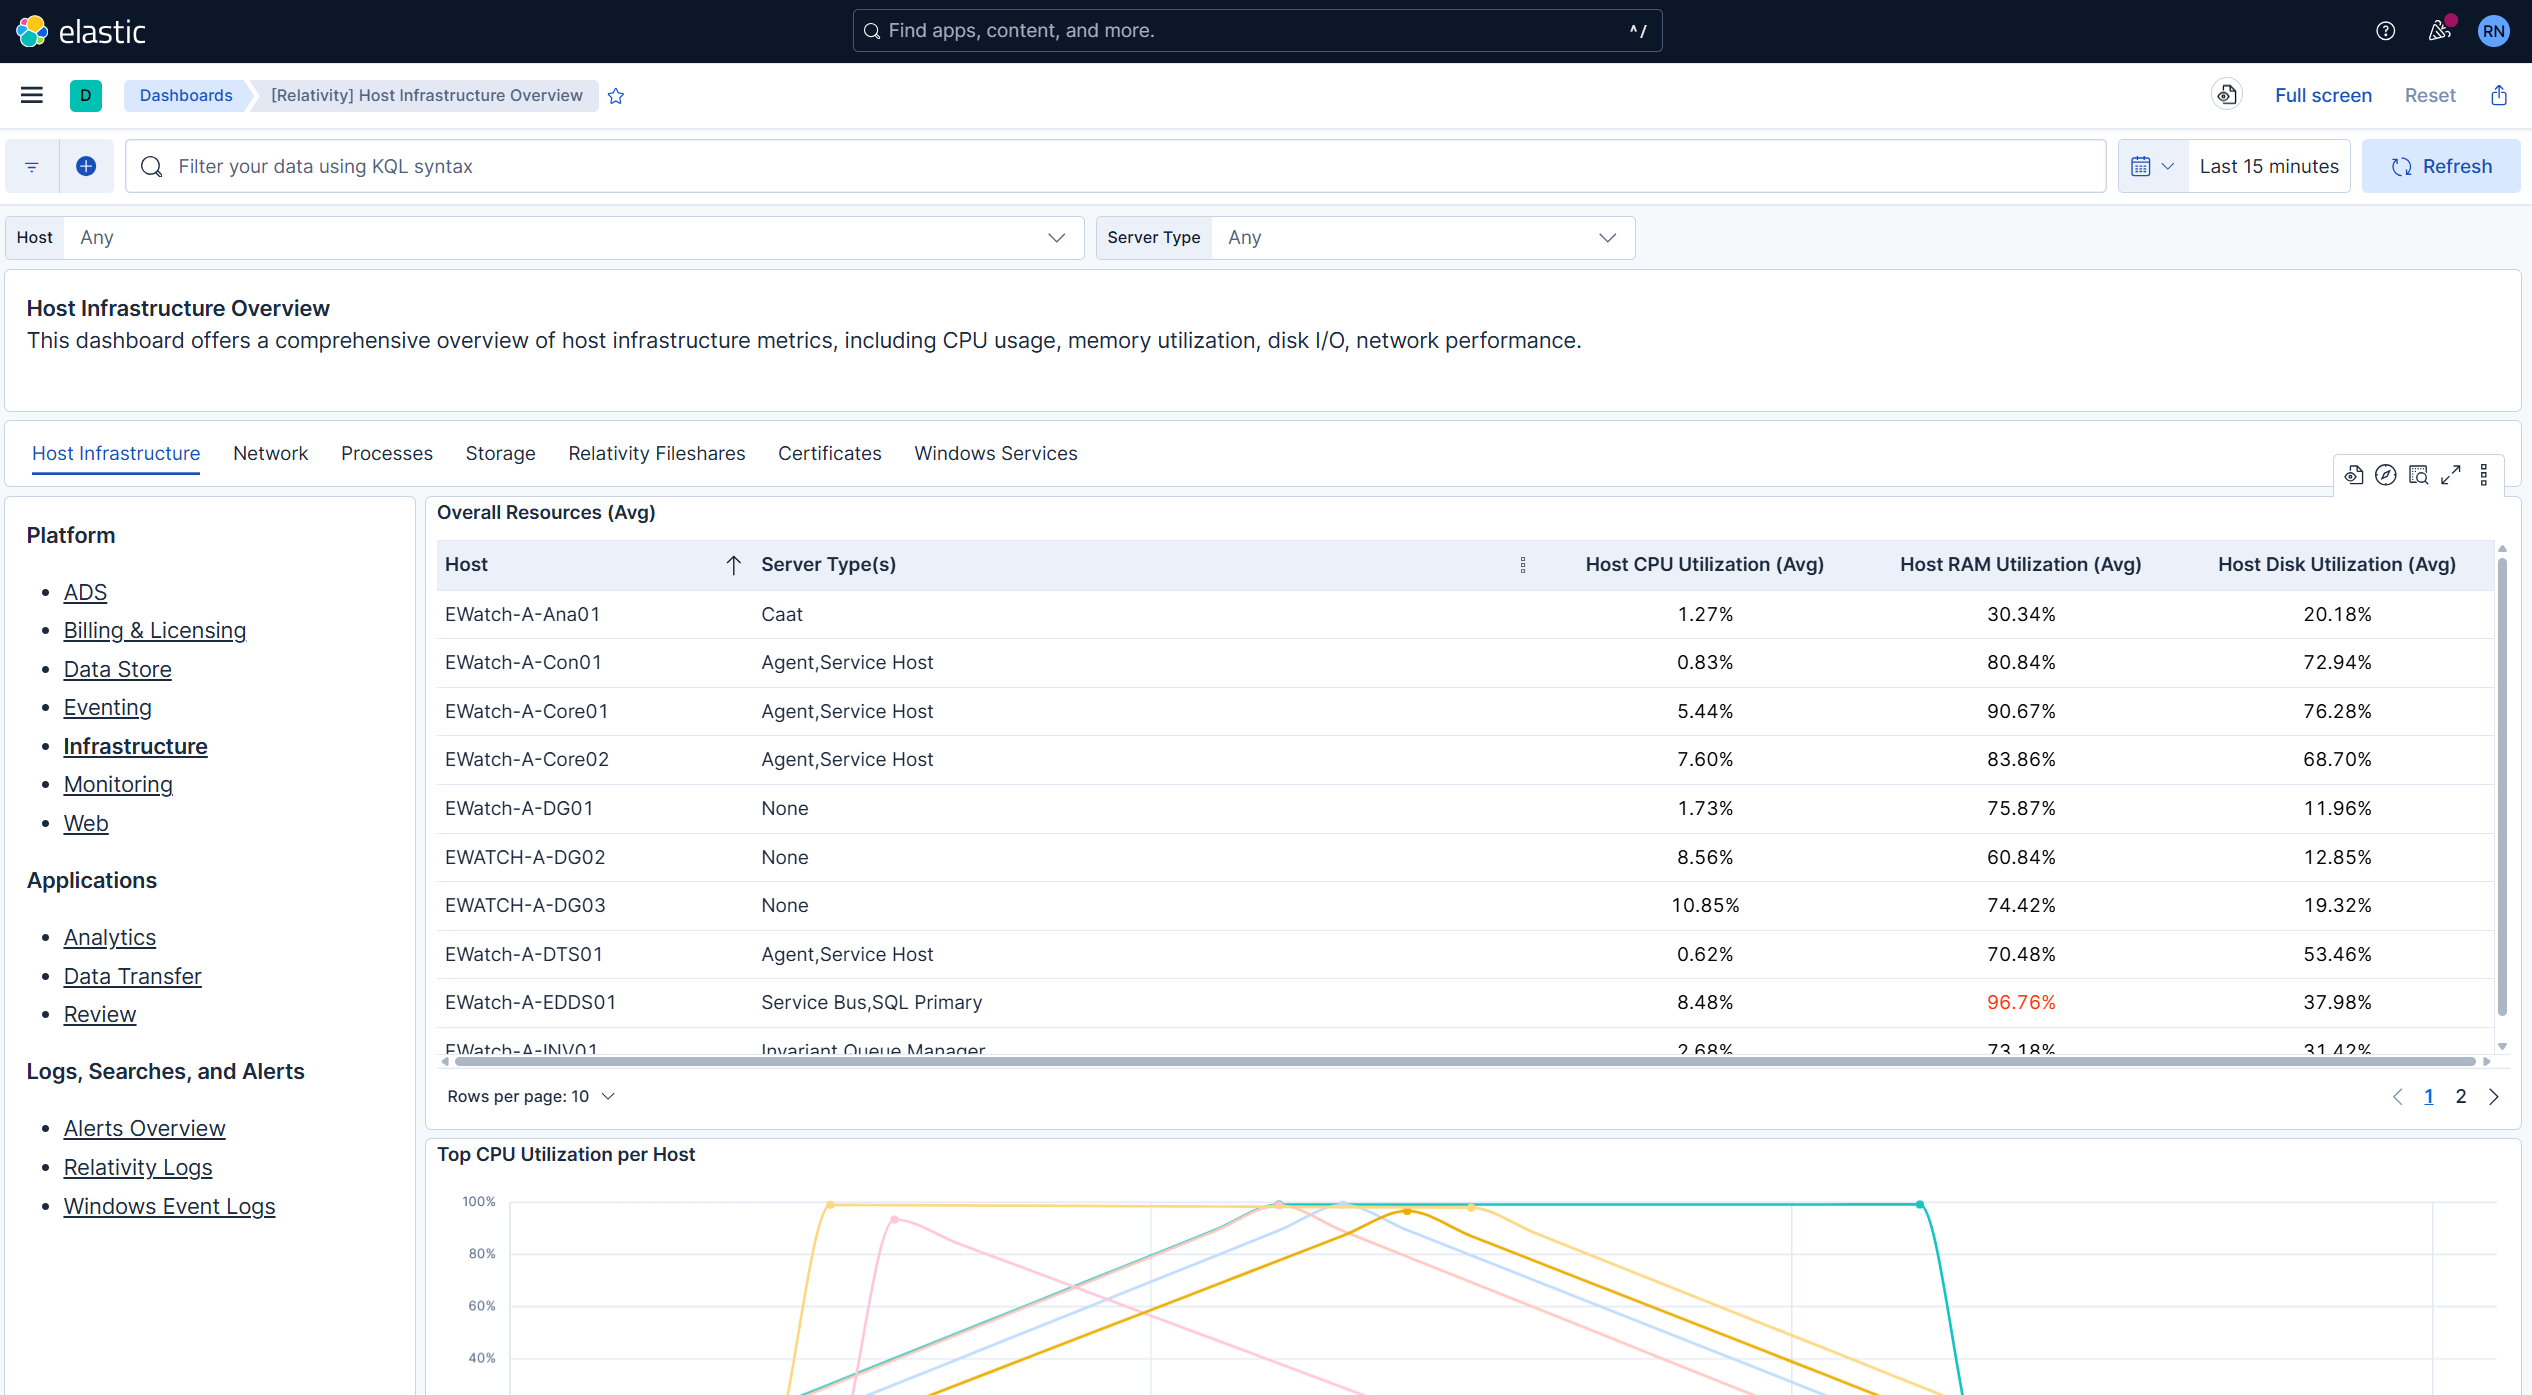Screen dimensions: 2532x1395
Task: Sort by Host using the arrow icon
Action: point(733,565)
